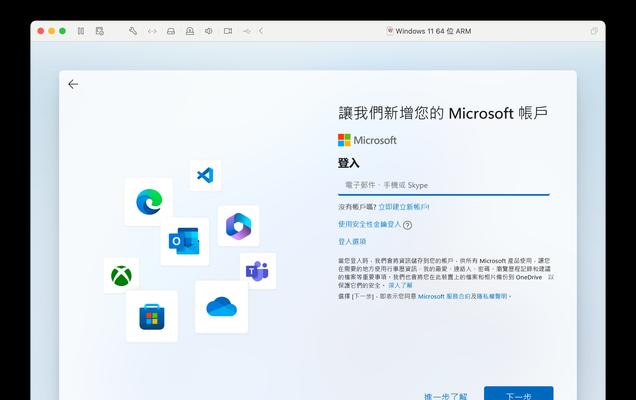Open the USB devices toolbar icon

tap(247, 31)
